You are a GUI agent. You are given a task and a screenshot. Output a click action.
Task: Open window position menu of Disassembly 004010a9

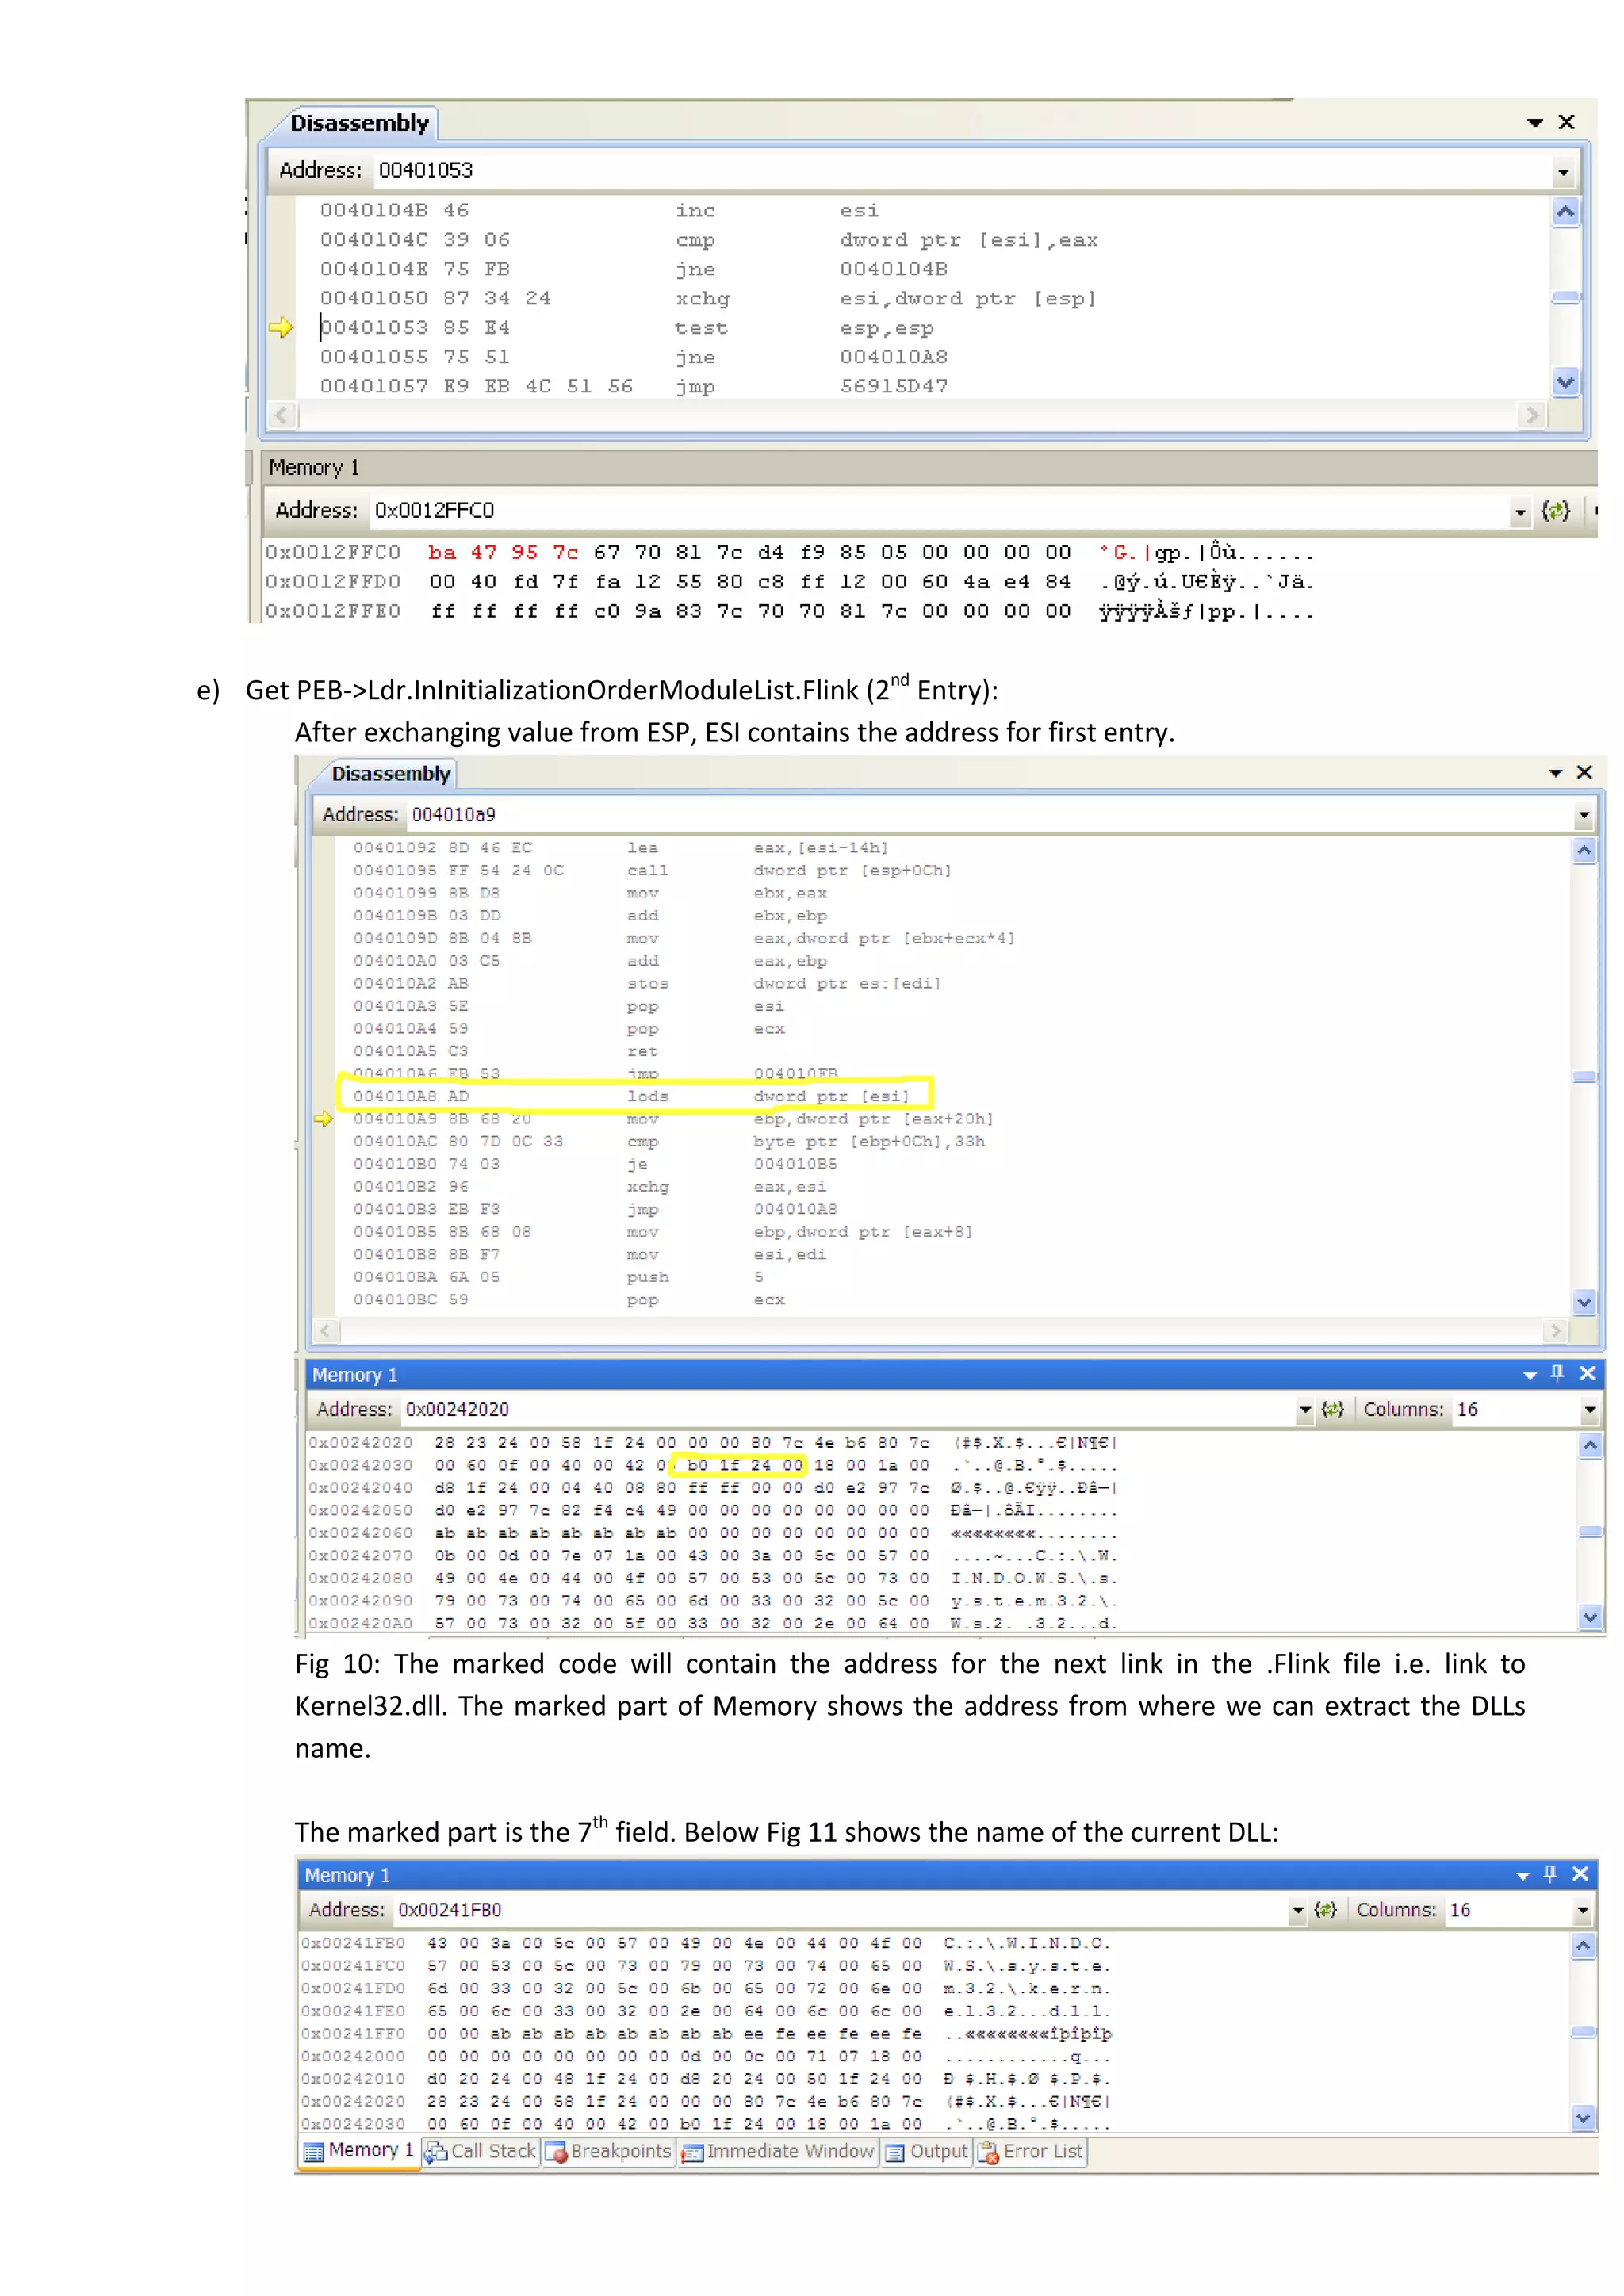coord(1555,773)
